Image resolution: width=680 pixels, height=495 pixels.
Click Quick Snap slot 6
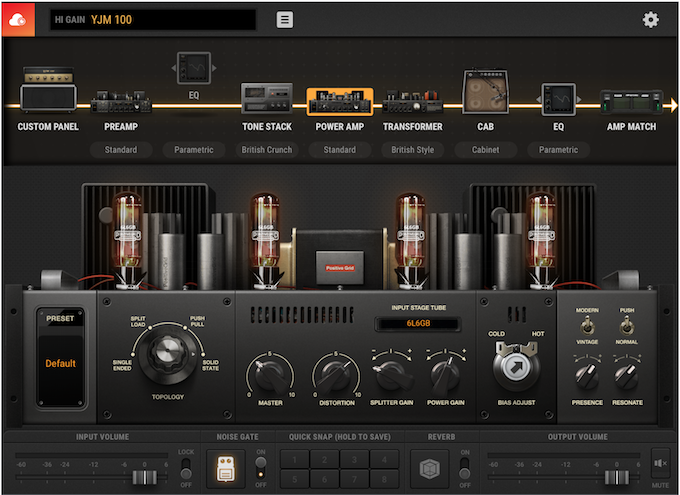pyautogui.click(x=324, y=479)
